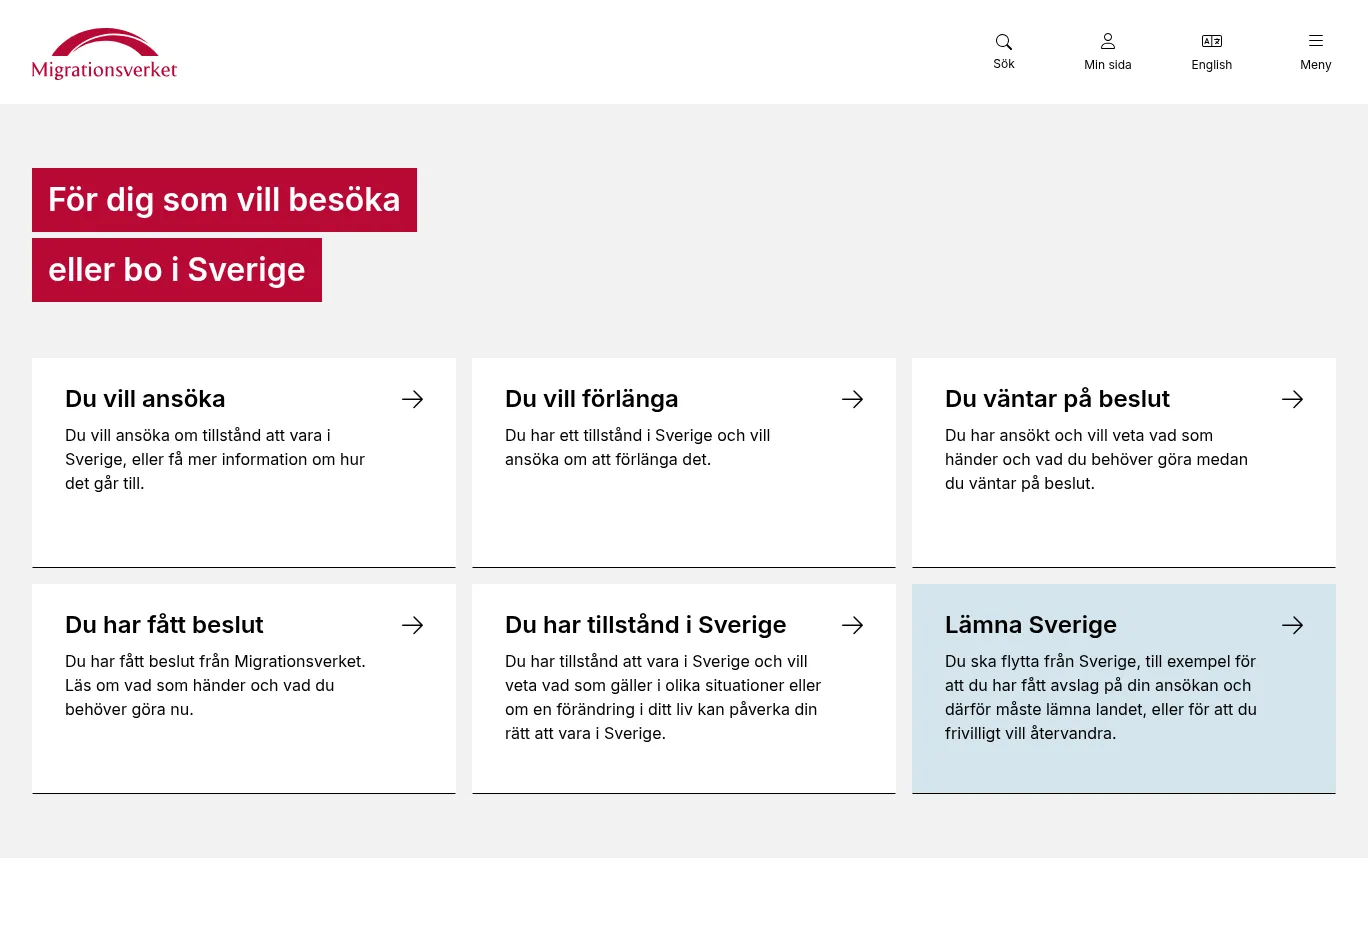The image size is (1368, 950).
Task: Select the highlighted Lämna Sverige heading
Action: [x=1030, y=625]
